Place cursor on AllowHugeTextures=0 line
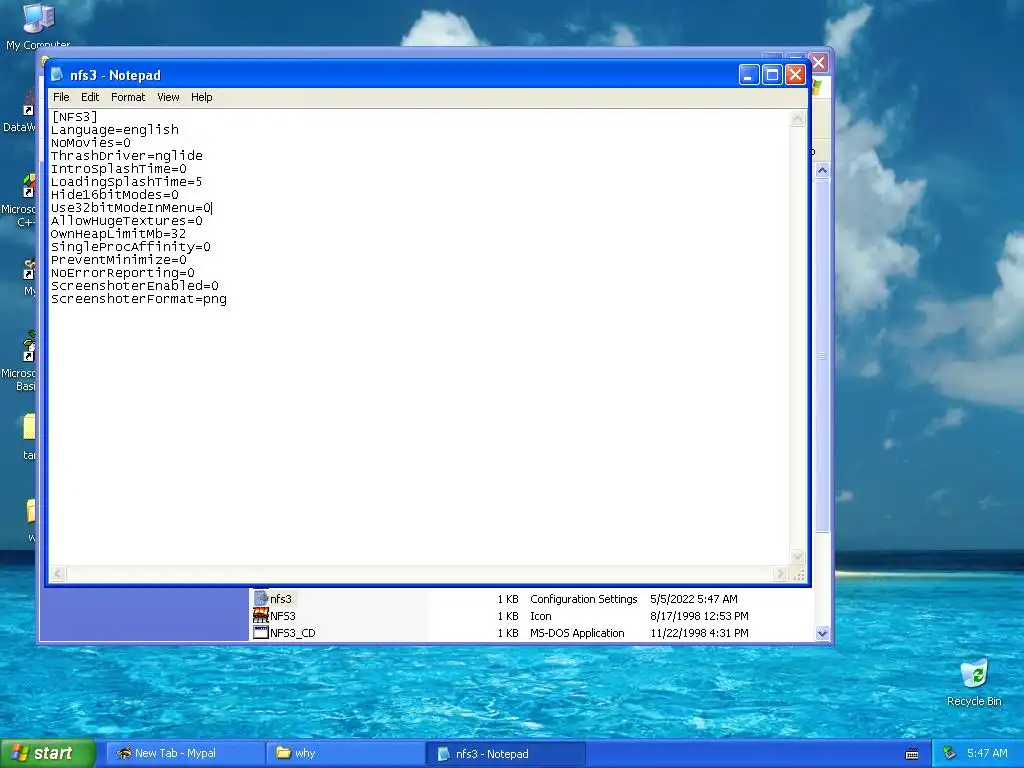This screenshot has height=768, width=1024. point(127,221)
